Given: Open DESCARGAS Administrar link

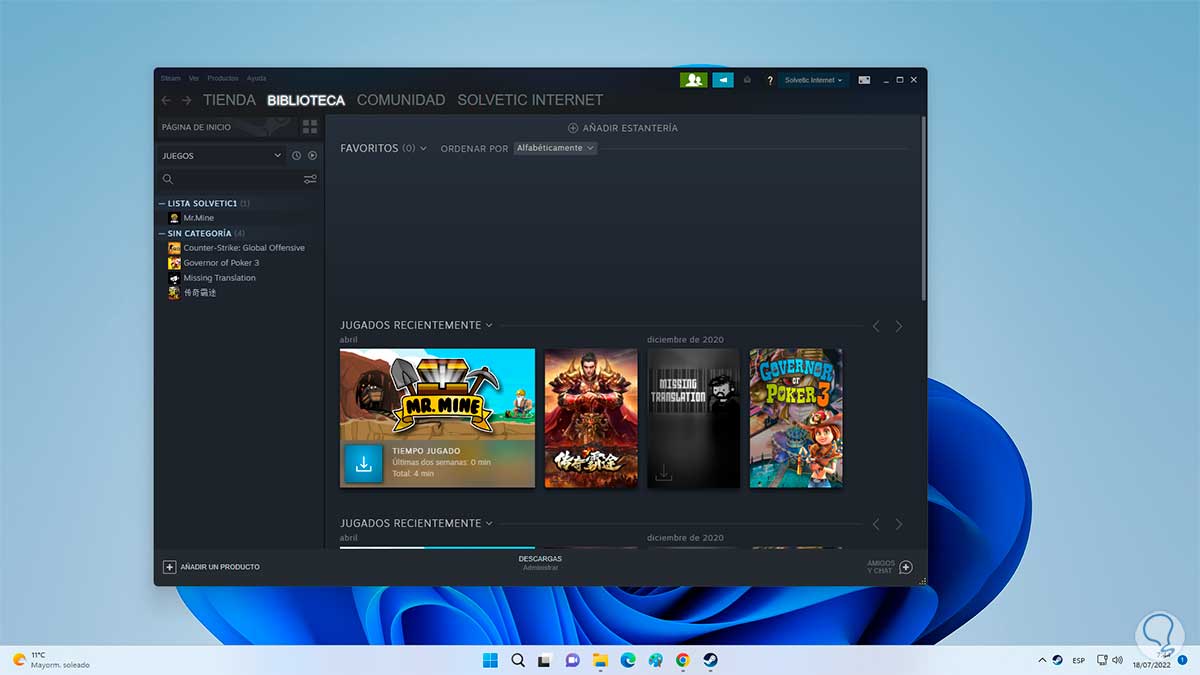Looking at the screenshot, I should [540, 563].
